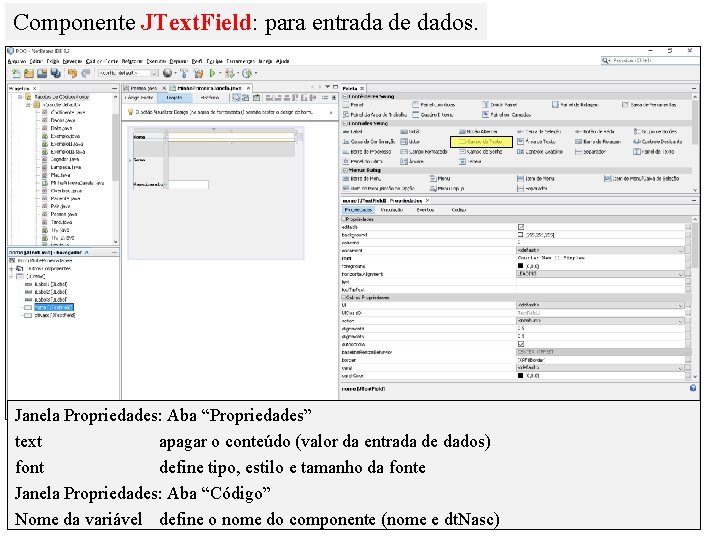Select the Botão component in the palette

click(x=411, y=132)
